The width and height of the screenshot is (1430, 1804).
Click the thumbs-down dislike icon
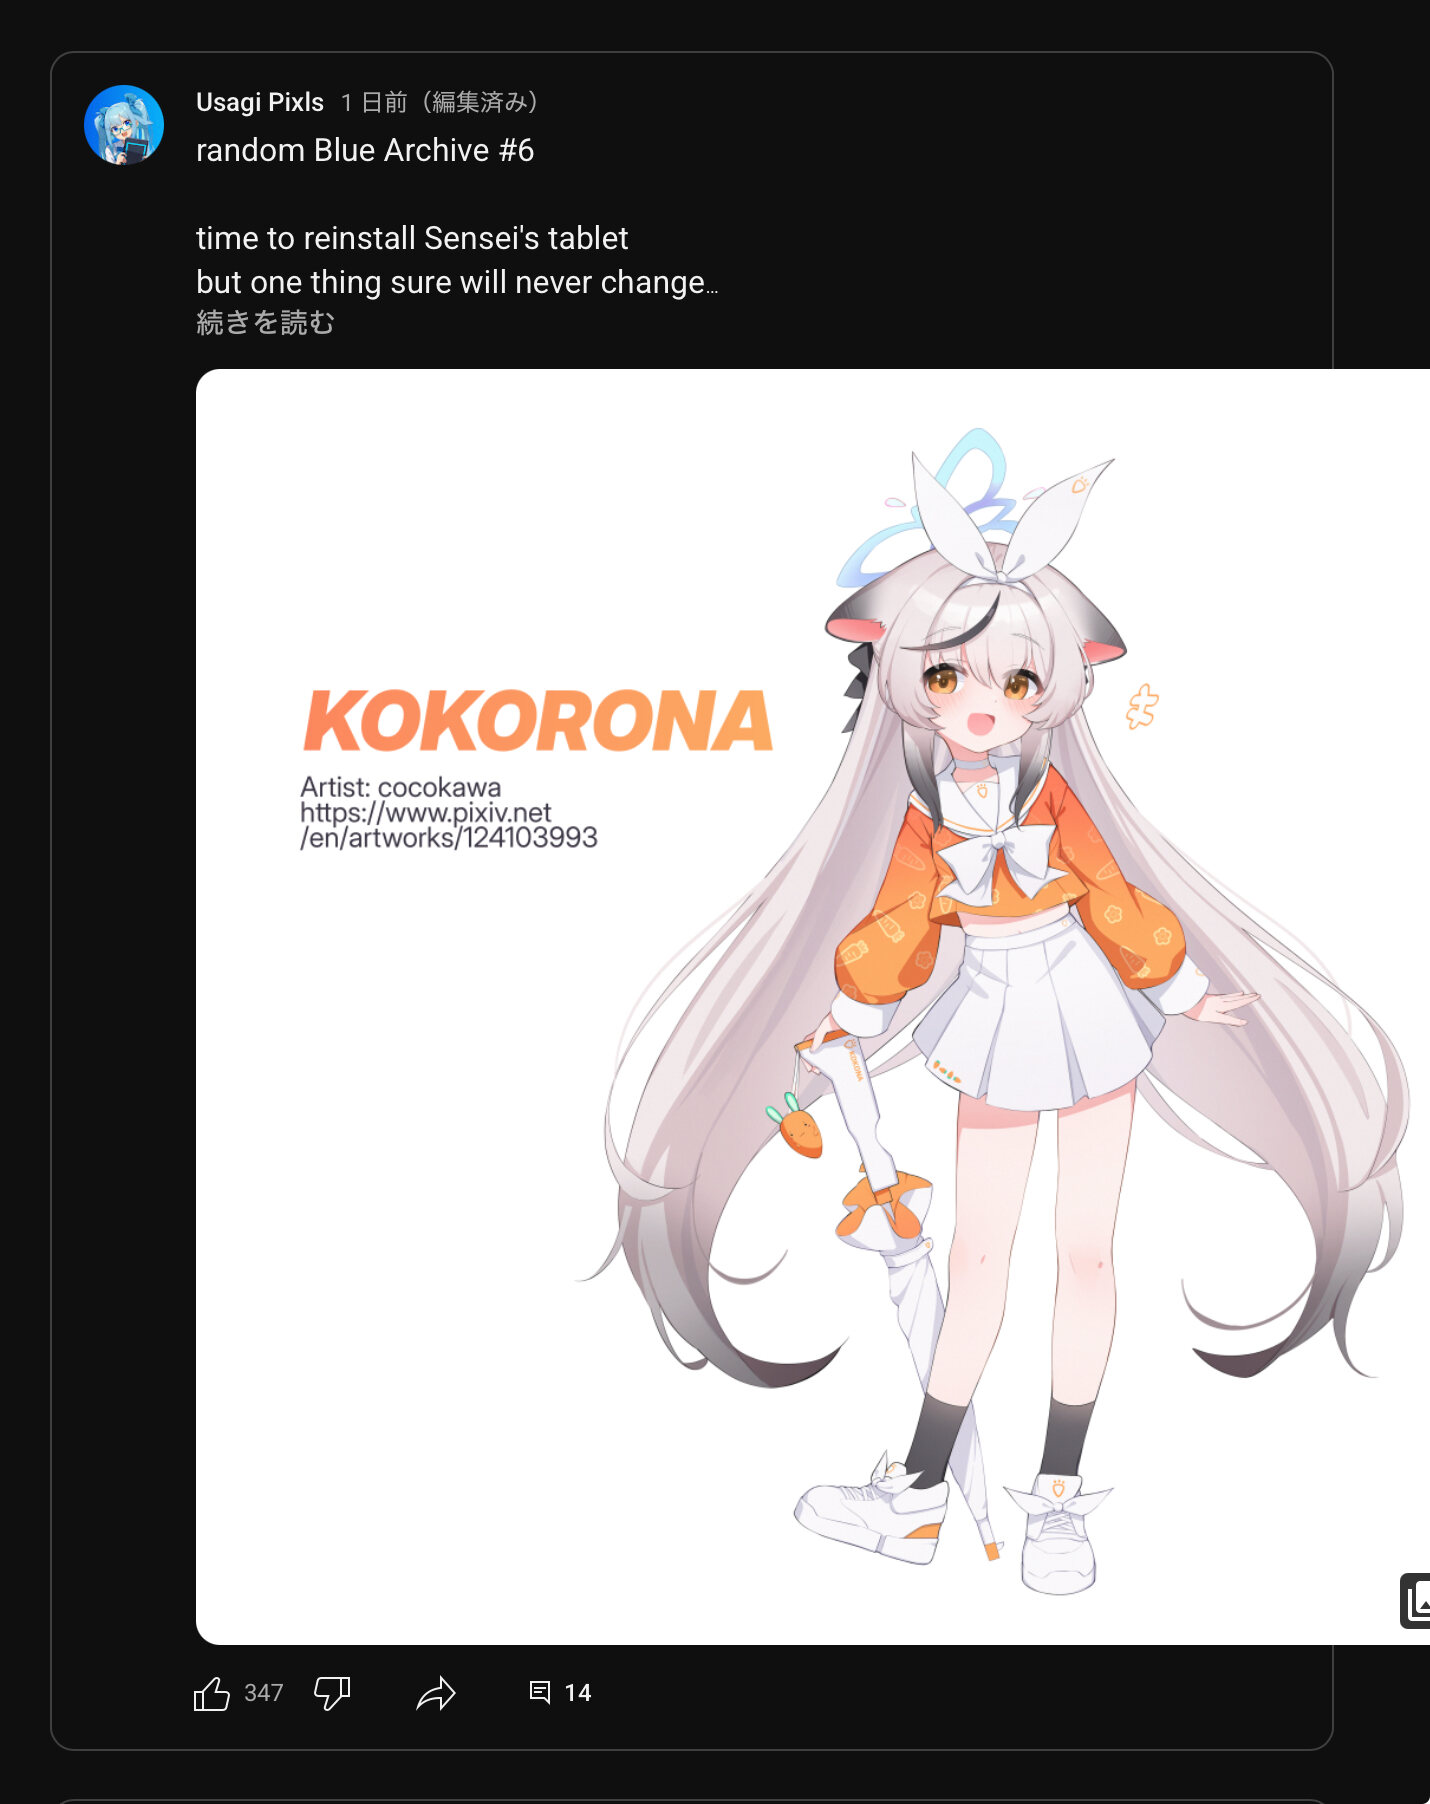[x=332, y=1693]
